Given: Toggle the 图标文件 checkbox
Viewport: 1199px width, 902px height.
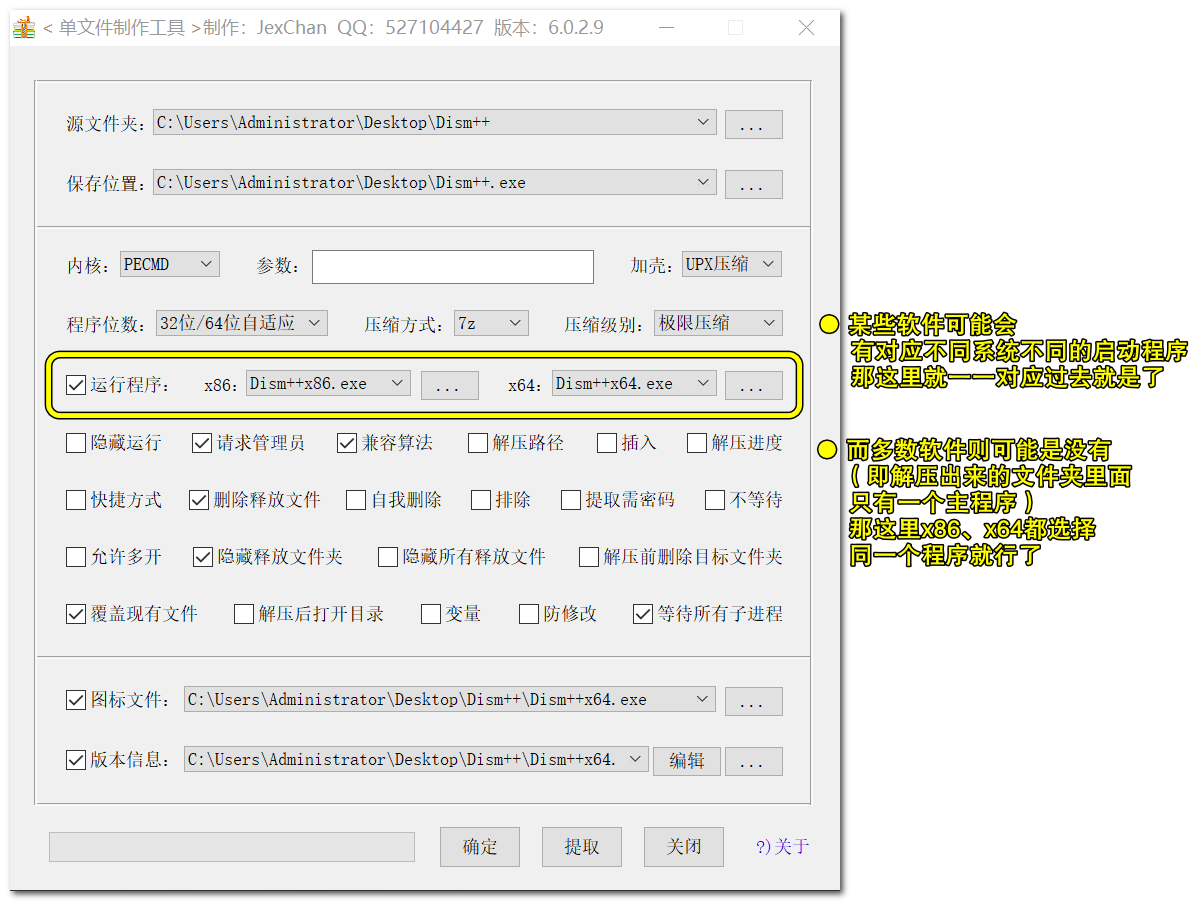Looking at the screenshot, I should coord(76,700).
